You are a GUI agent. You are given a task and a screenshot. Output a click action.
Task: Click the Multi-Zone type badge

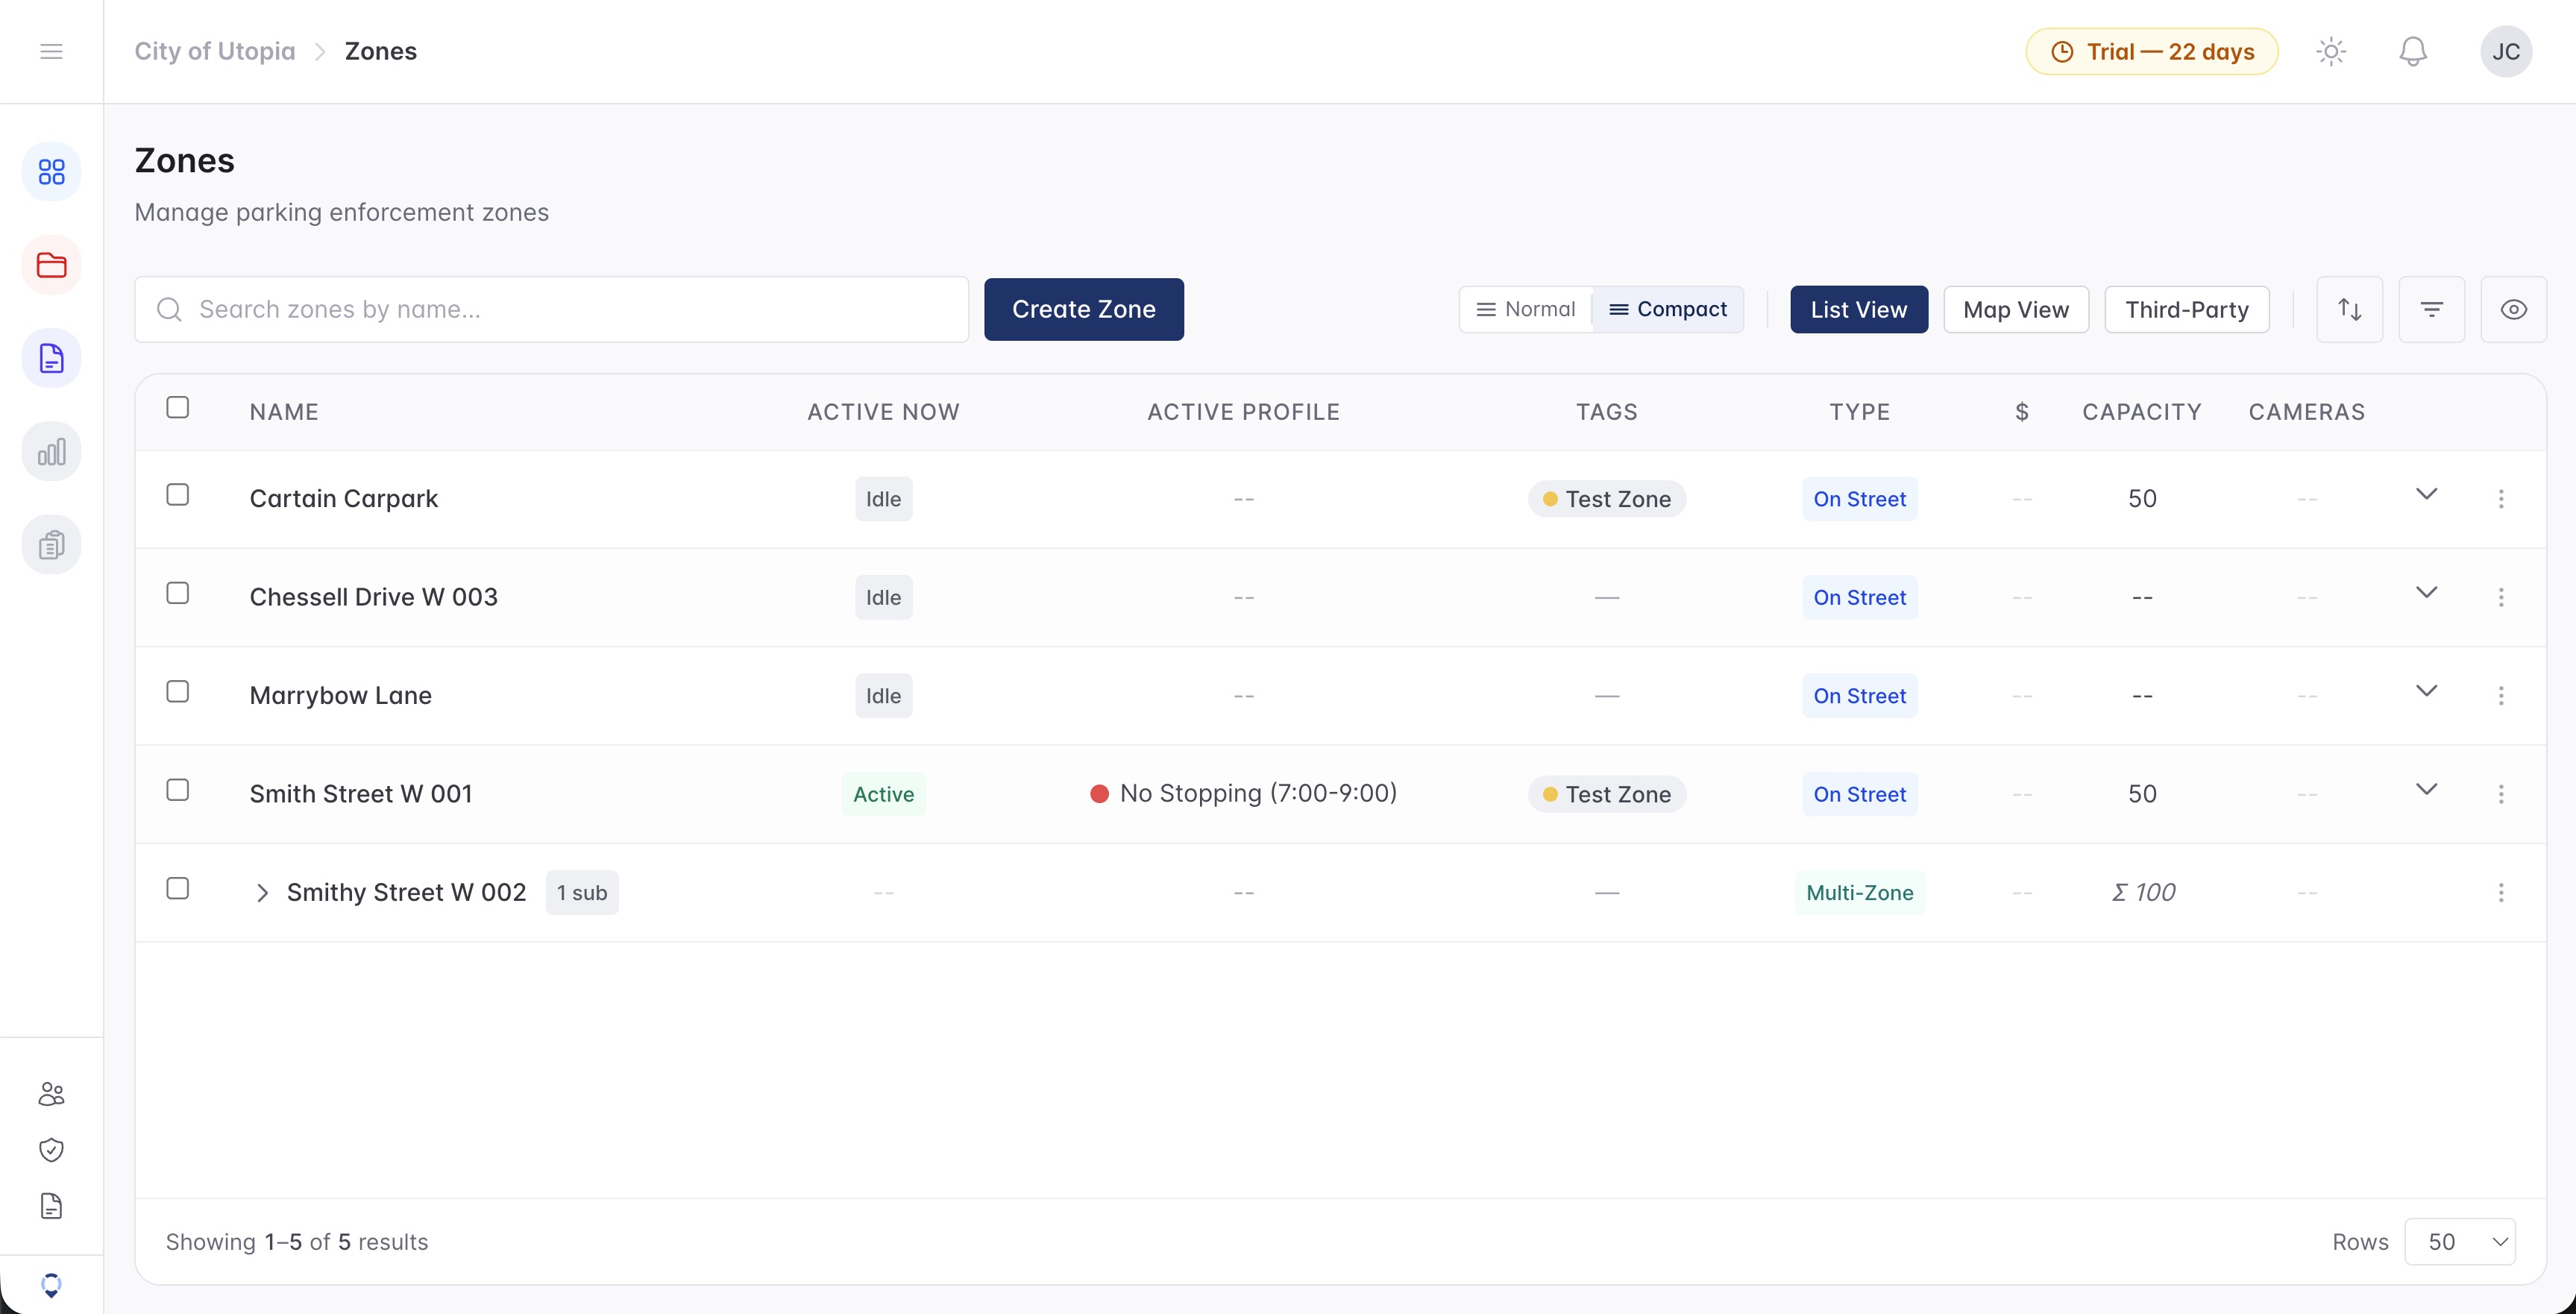click(1860, 893)
